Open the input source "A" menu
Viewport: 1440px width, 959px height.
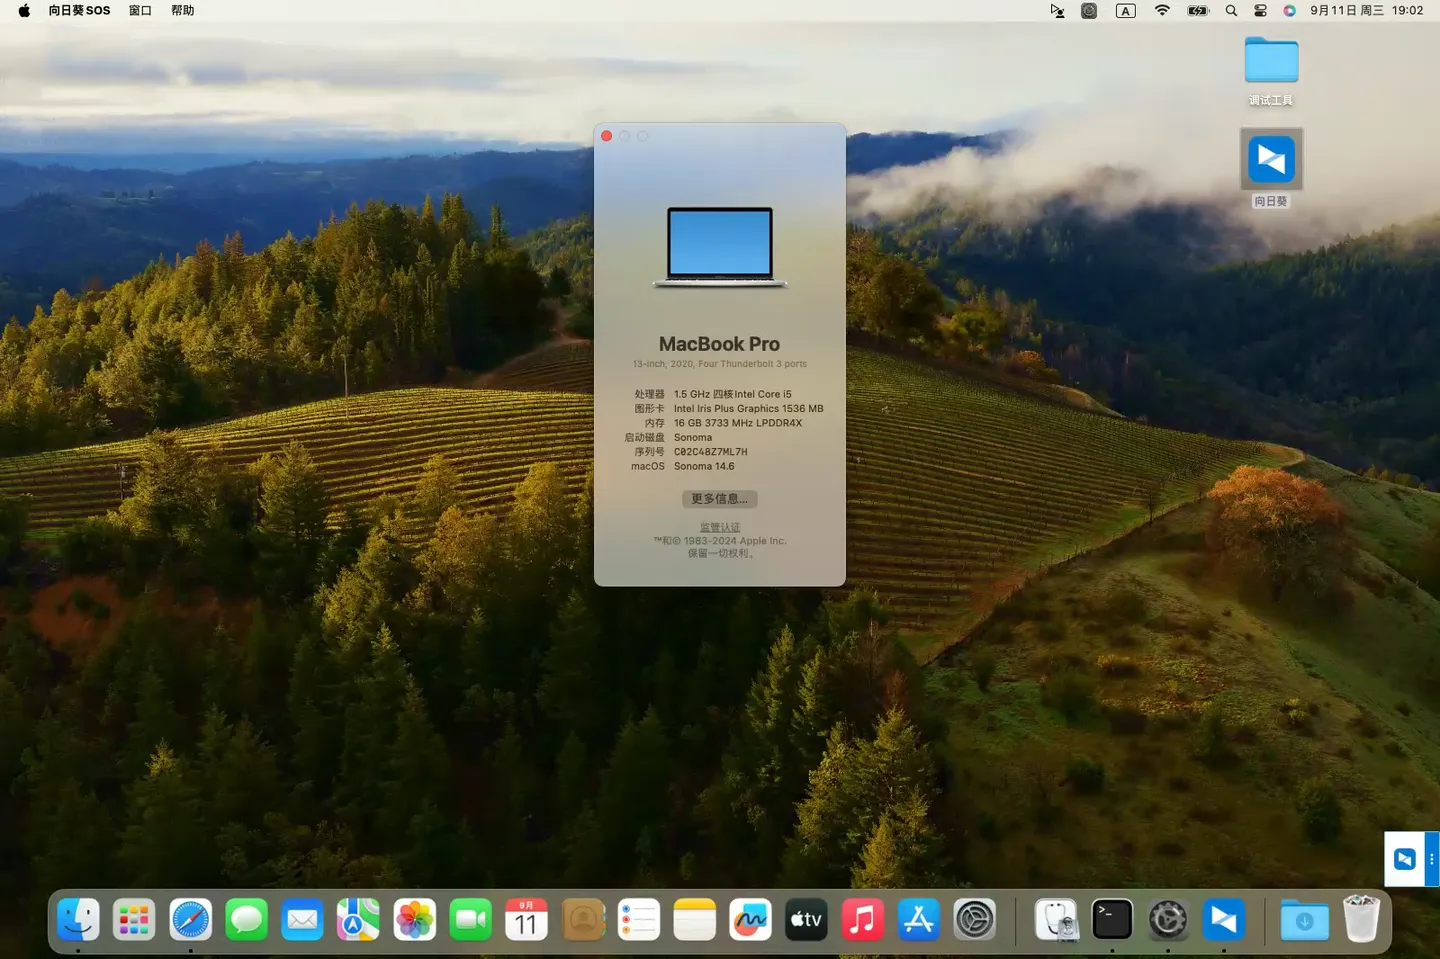coord(1125,11)
